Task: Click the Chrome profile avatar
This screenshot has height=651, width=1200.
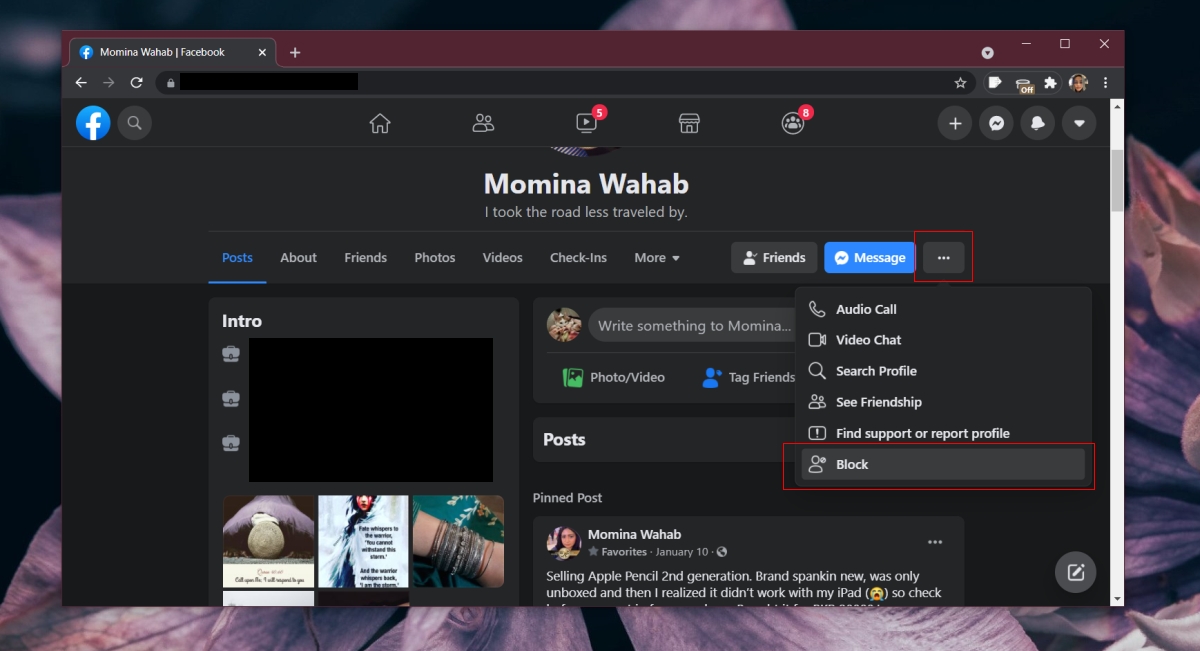Action: pyautogui.click(x=1078, y=83)
